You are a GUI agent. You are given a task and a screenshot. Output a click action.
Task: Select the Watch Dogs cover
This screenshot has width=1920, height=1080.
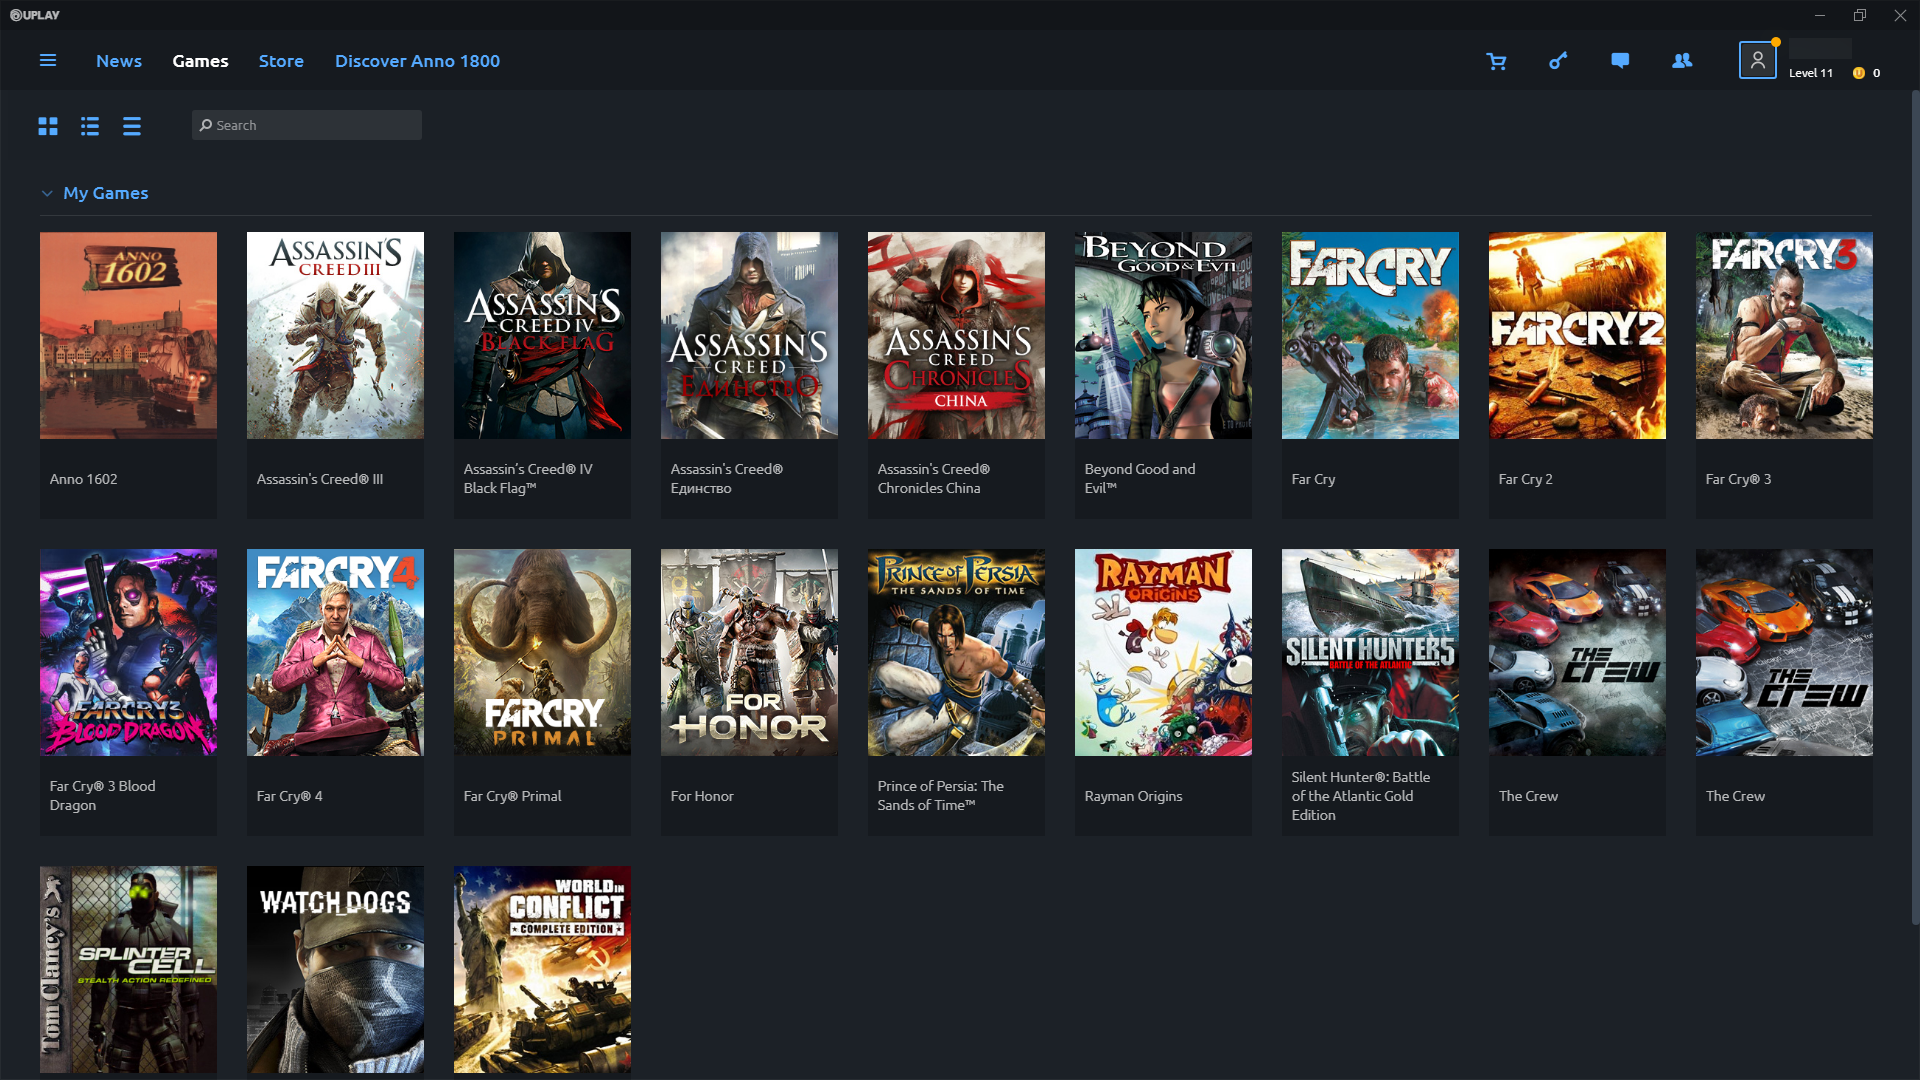[x=335, y=969]
